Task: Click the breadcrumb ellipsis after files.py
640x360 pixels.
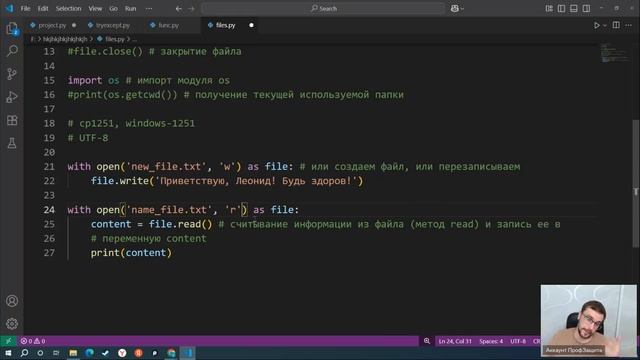Action: click(134, 39)
